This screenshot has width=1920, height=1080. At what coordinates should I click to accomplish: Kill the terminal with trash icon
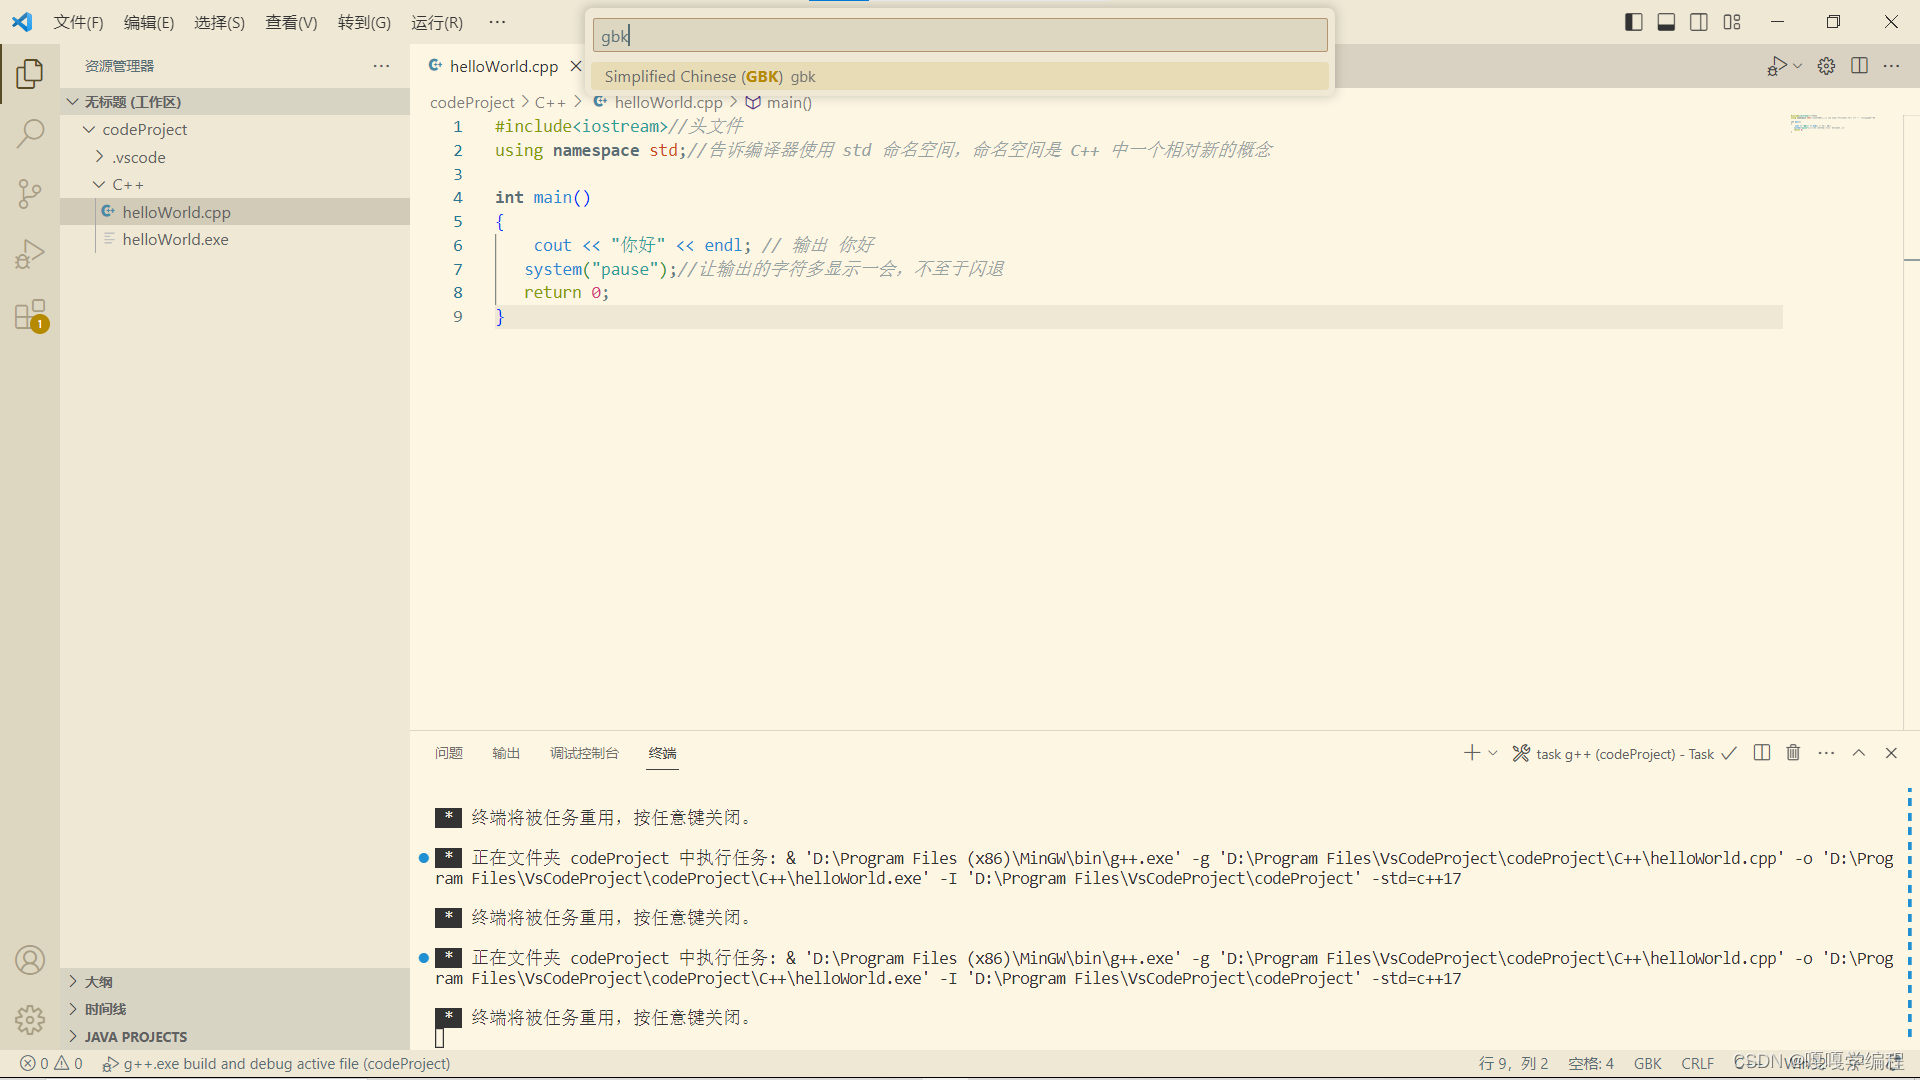click(x=1793, y=753)
